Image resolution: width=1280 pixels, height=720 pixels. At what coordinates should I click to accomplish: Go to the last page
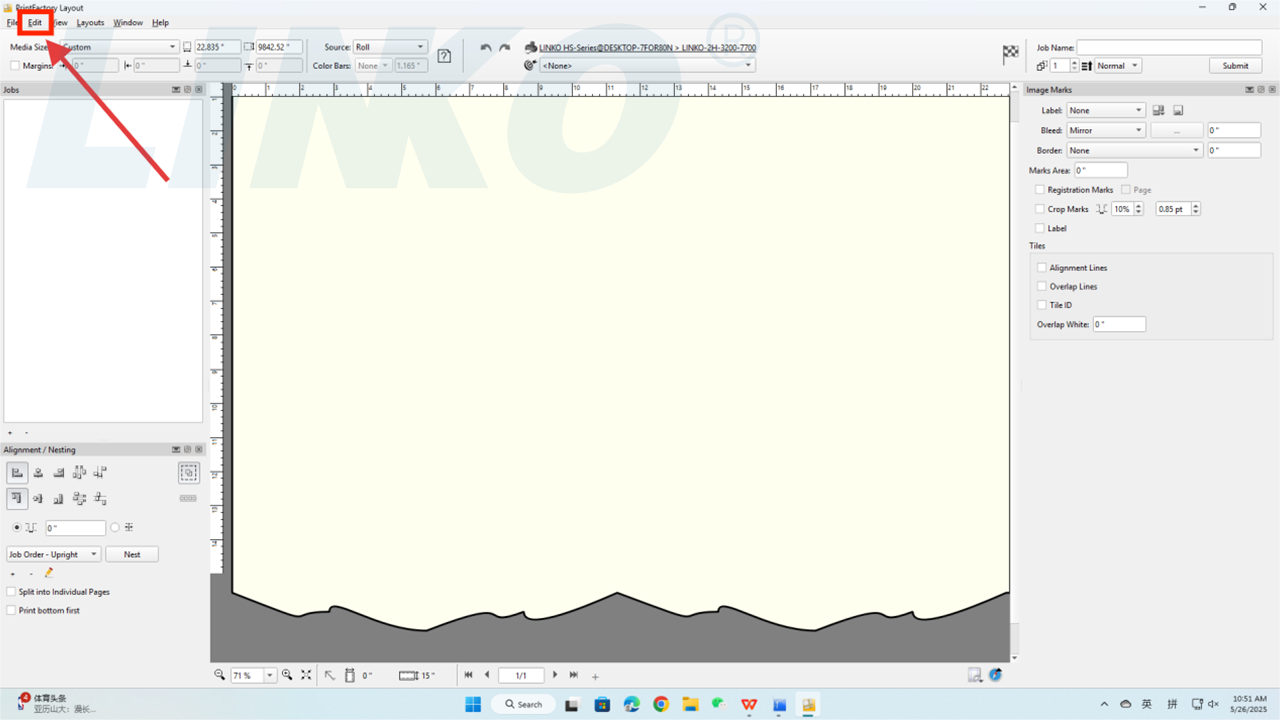click(x=574, y=675)
